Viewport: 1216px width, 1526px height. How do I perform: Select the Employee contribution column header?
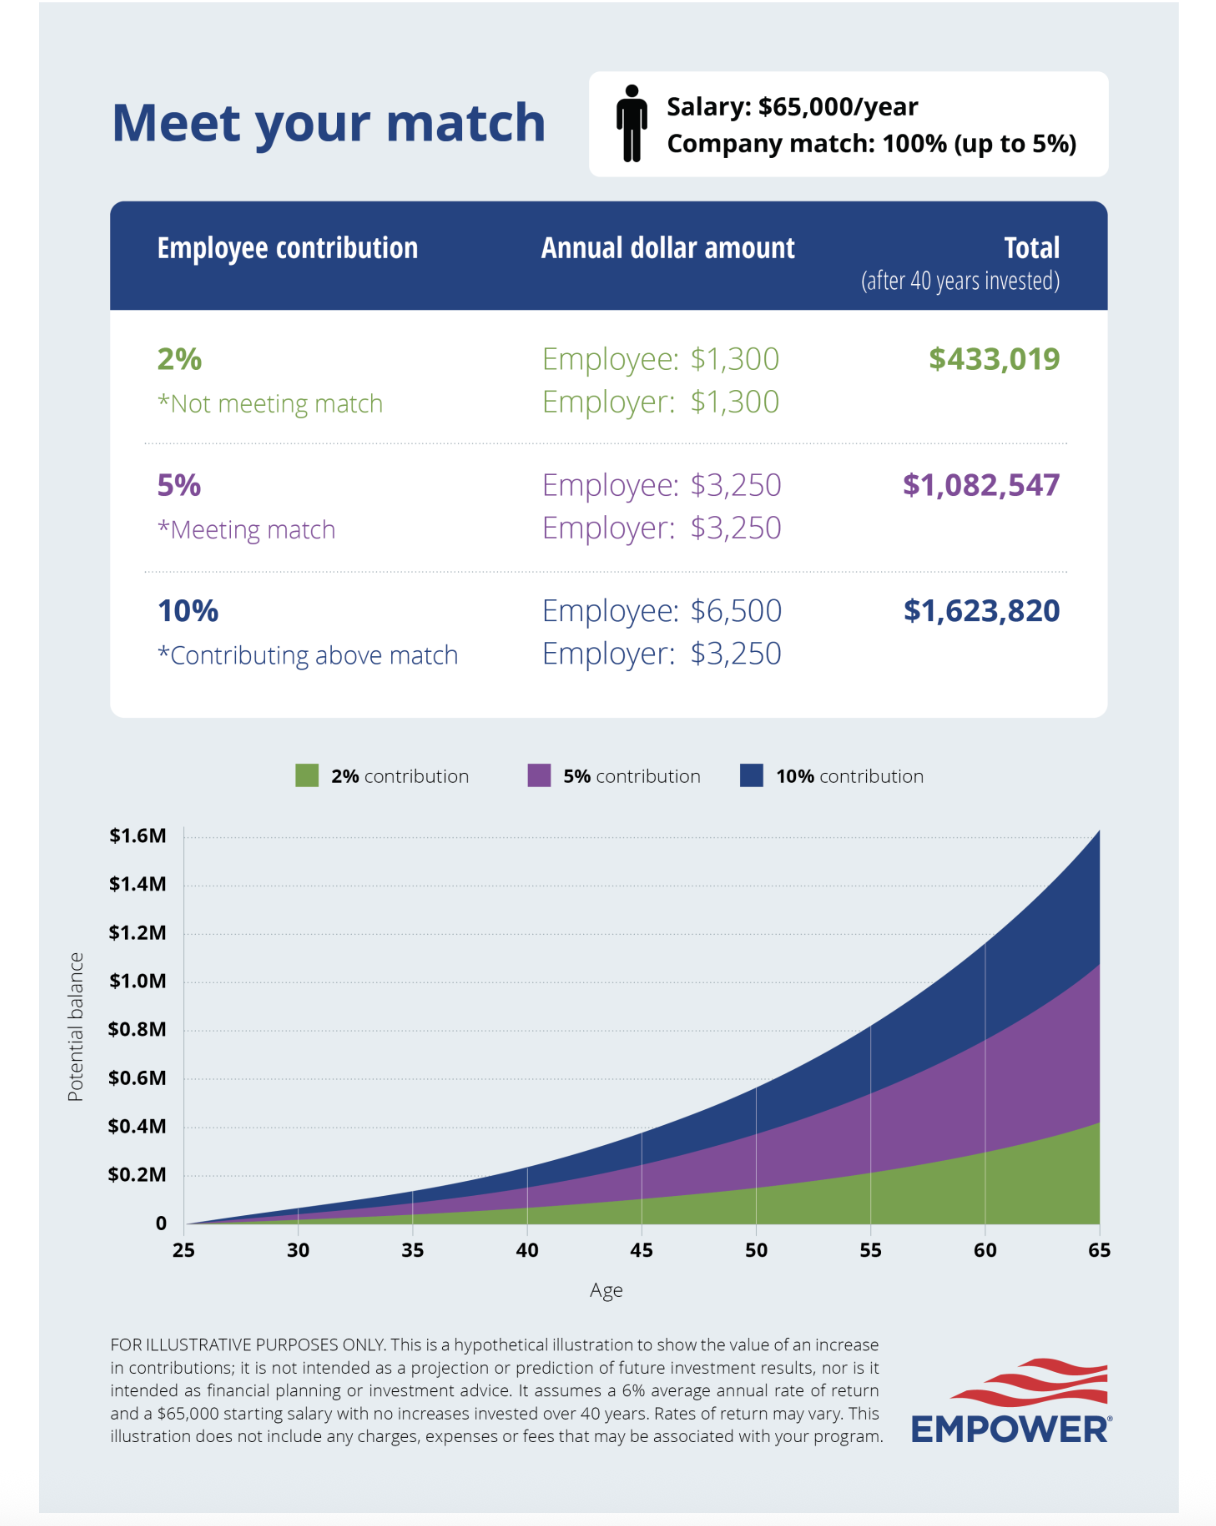click(287, 248)
